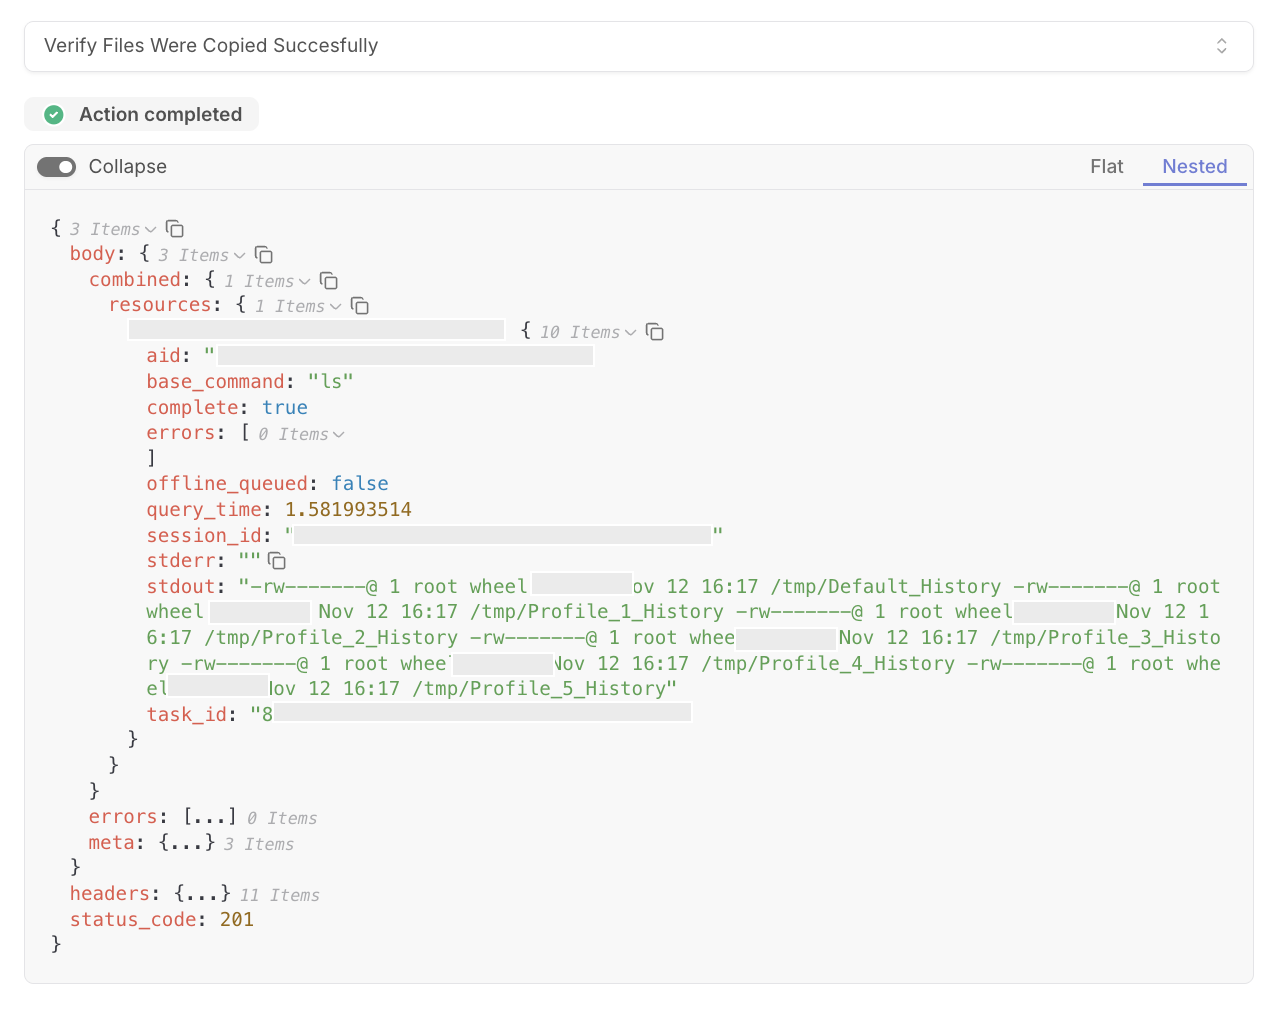Image resolution: width=1270 pixels, height=1014 pixels.
Task: Copy the resources object contents
Action: pos(360,306)
